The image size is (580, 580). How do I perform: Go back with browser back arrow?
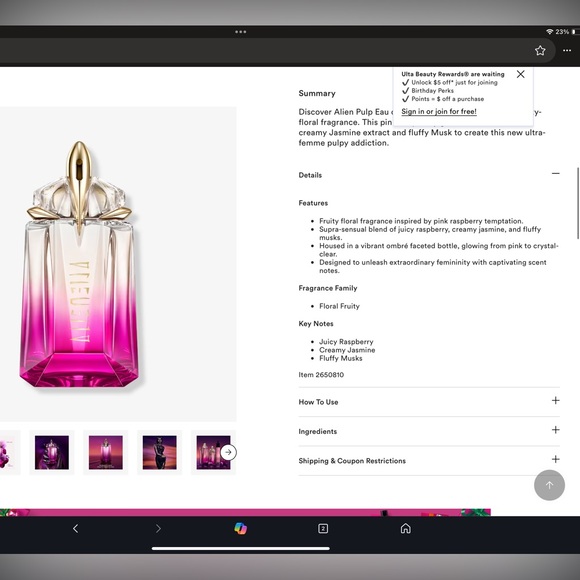(x=75, y=528)
